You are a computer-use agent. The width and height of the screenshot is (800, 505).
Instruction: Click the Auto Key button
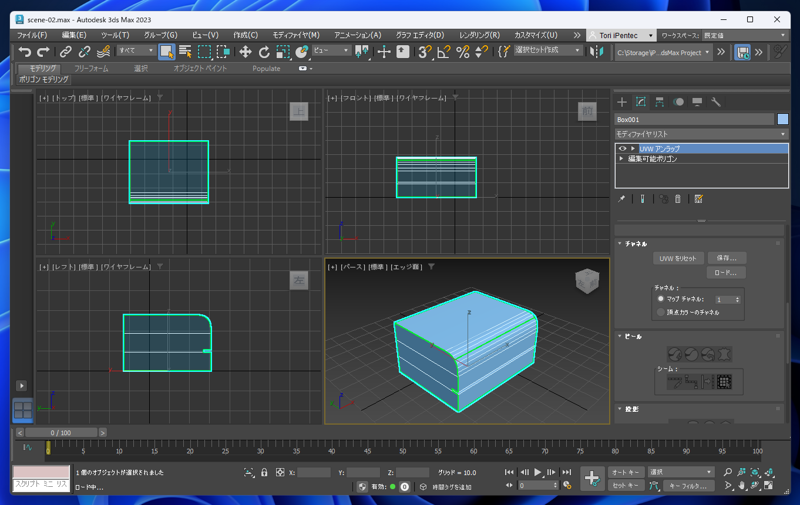click(x=626, y=472)
